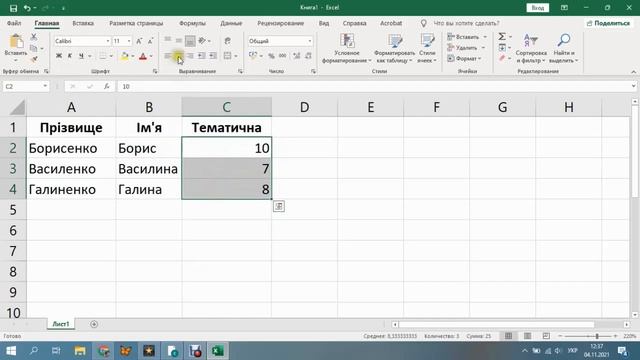Apply the red font color A
The image size is (640, 360).
142,56
